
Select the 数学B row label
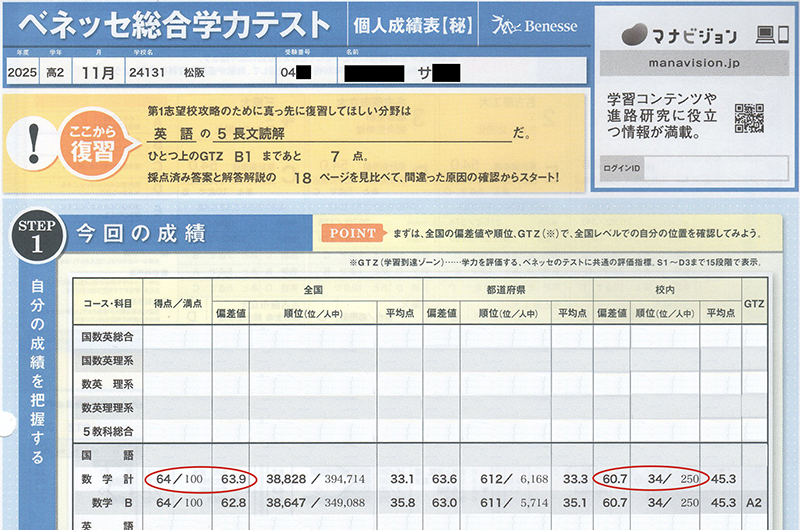[109, 502]
